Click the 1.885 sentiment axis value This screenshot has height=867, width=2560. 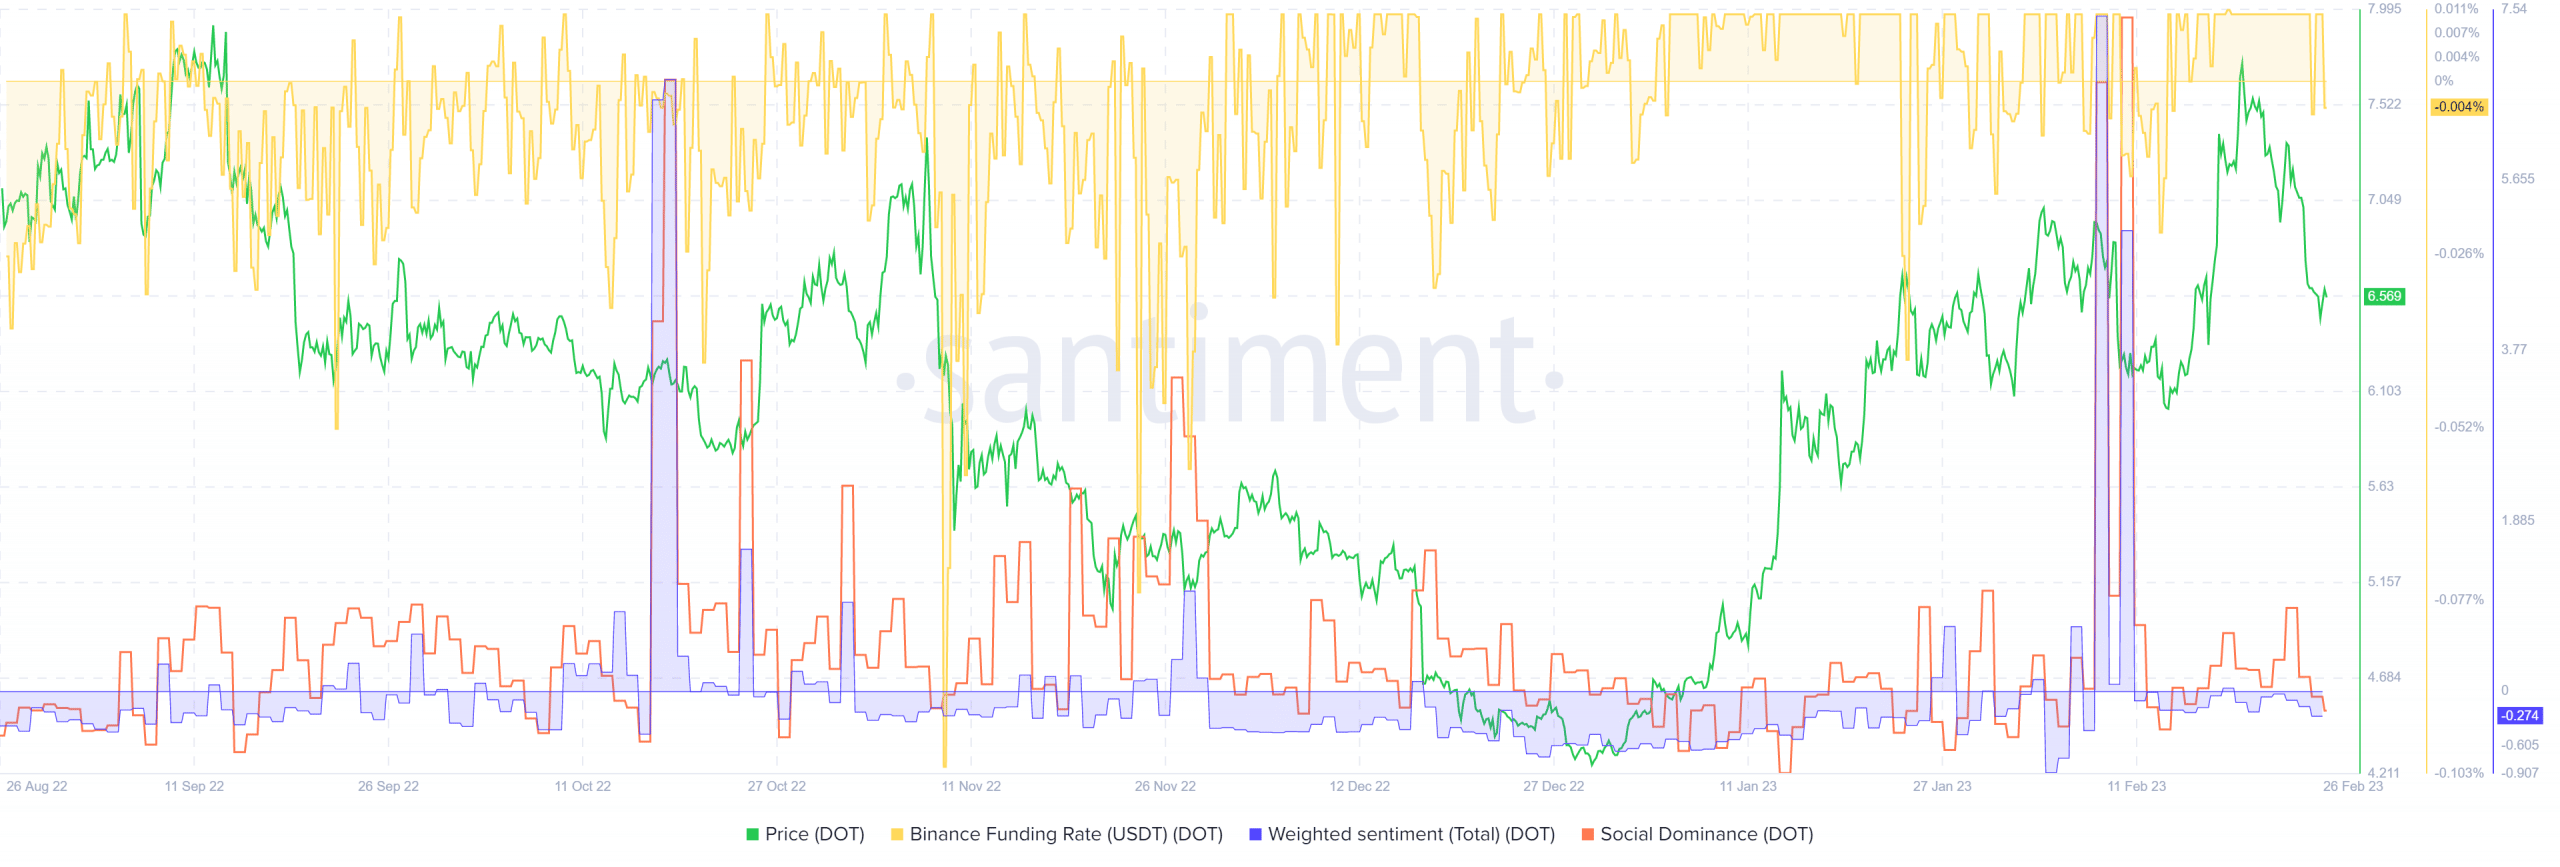coord(2517,520)
